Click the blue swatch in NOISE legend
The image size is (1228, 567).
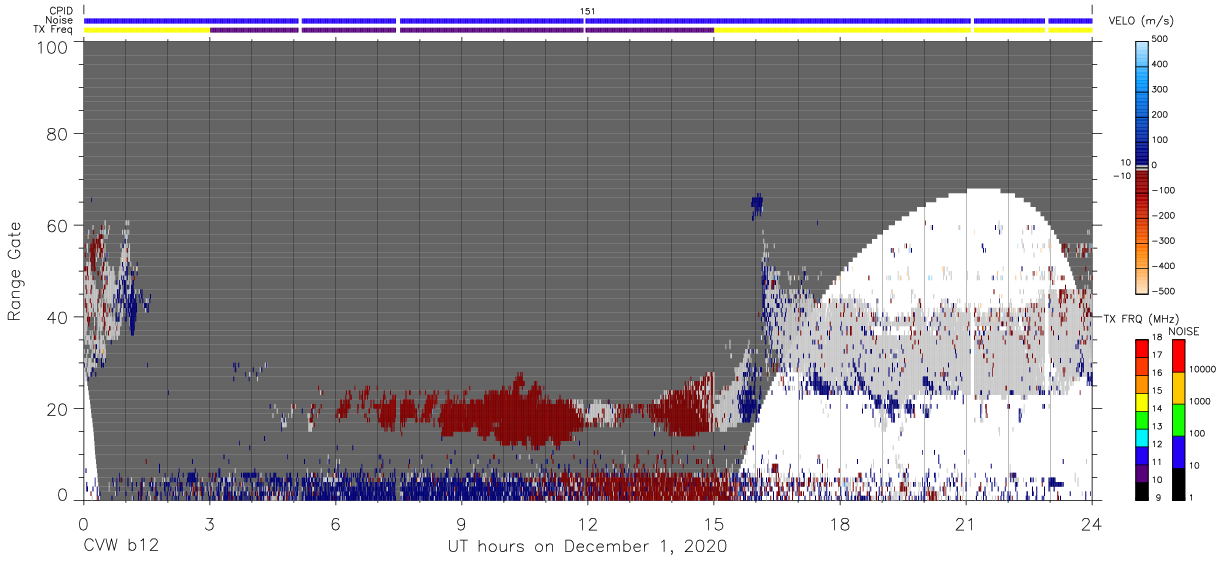pos(1179,452)
